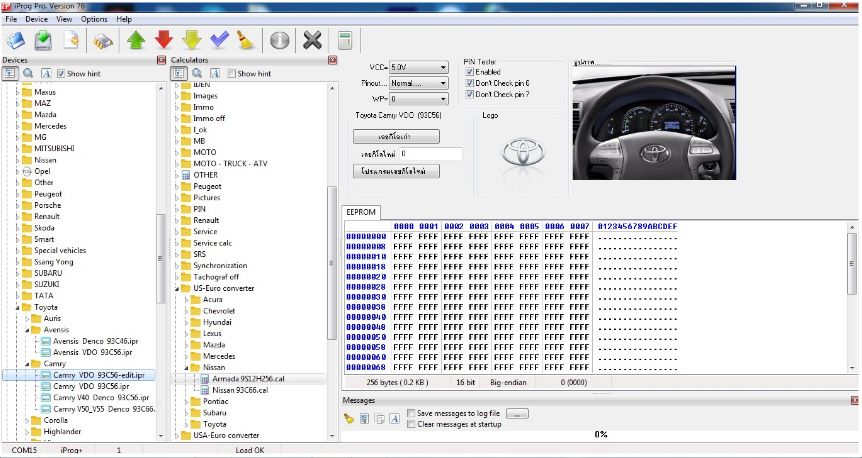862x458 pixels.
Task: Select the EEPROM tab
Action: [361, 212]
